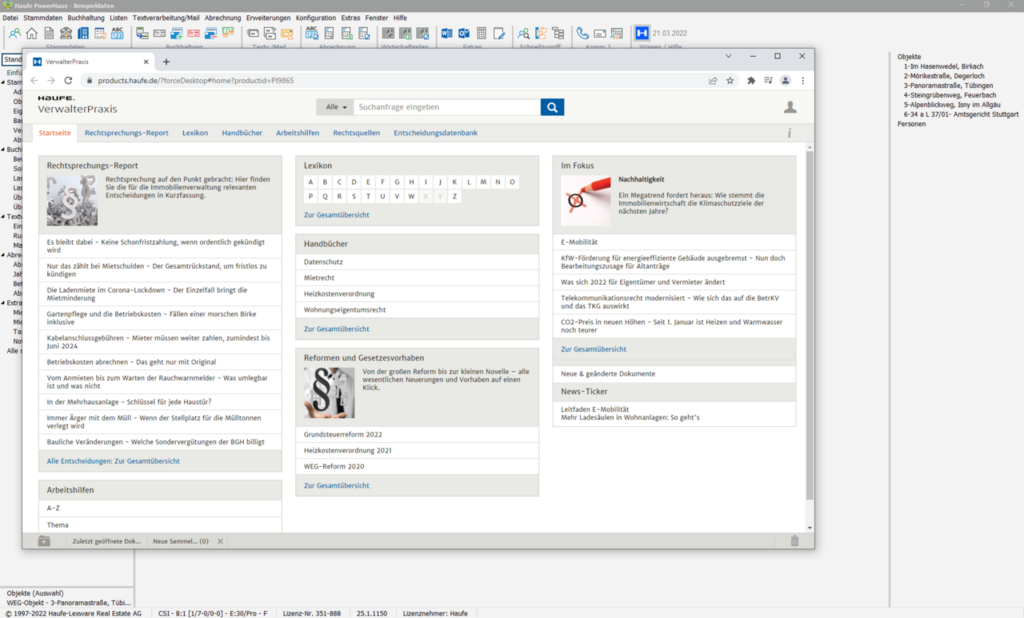
Task: Start search with the blue magnifier button
Action: coord(552,107)
